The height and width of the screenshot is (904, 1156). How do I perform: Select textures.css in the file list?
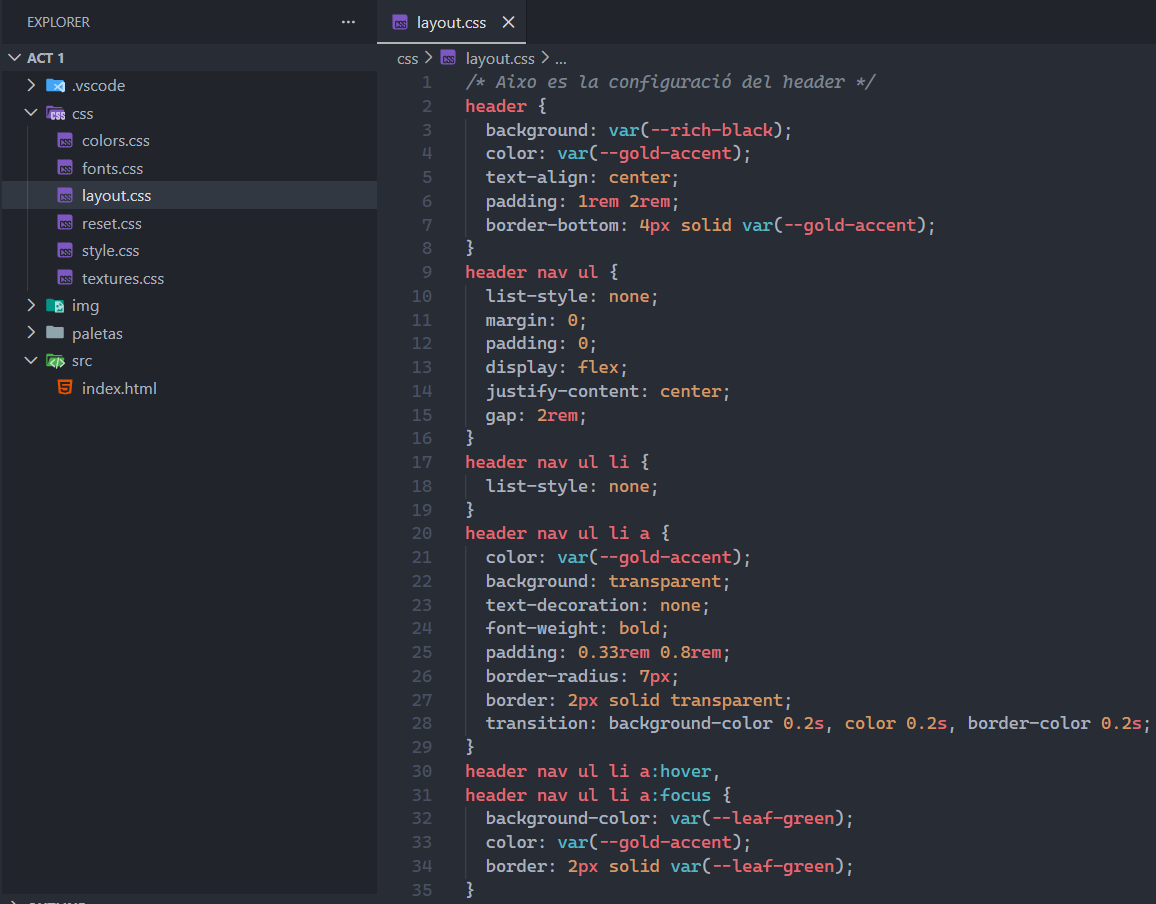(x=122, y=279)
